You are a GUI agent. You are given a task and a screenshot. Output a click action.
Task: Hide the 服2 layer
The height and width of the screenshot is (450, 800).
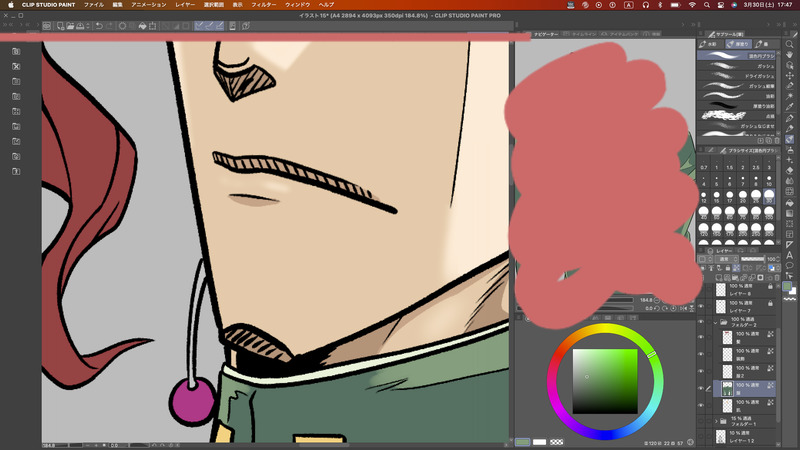tap(701, 371)
